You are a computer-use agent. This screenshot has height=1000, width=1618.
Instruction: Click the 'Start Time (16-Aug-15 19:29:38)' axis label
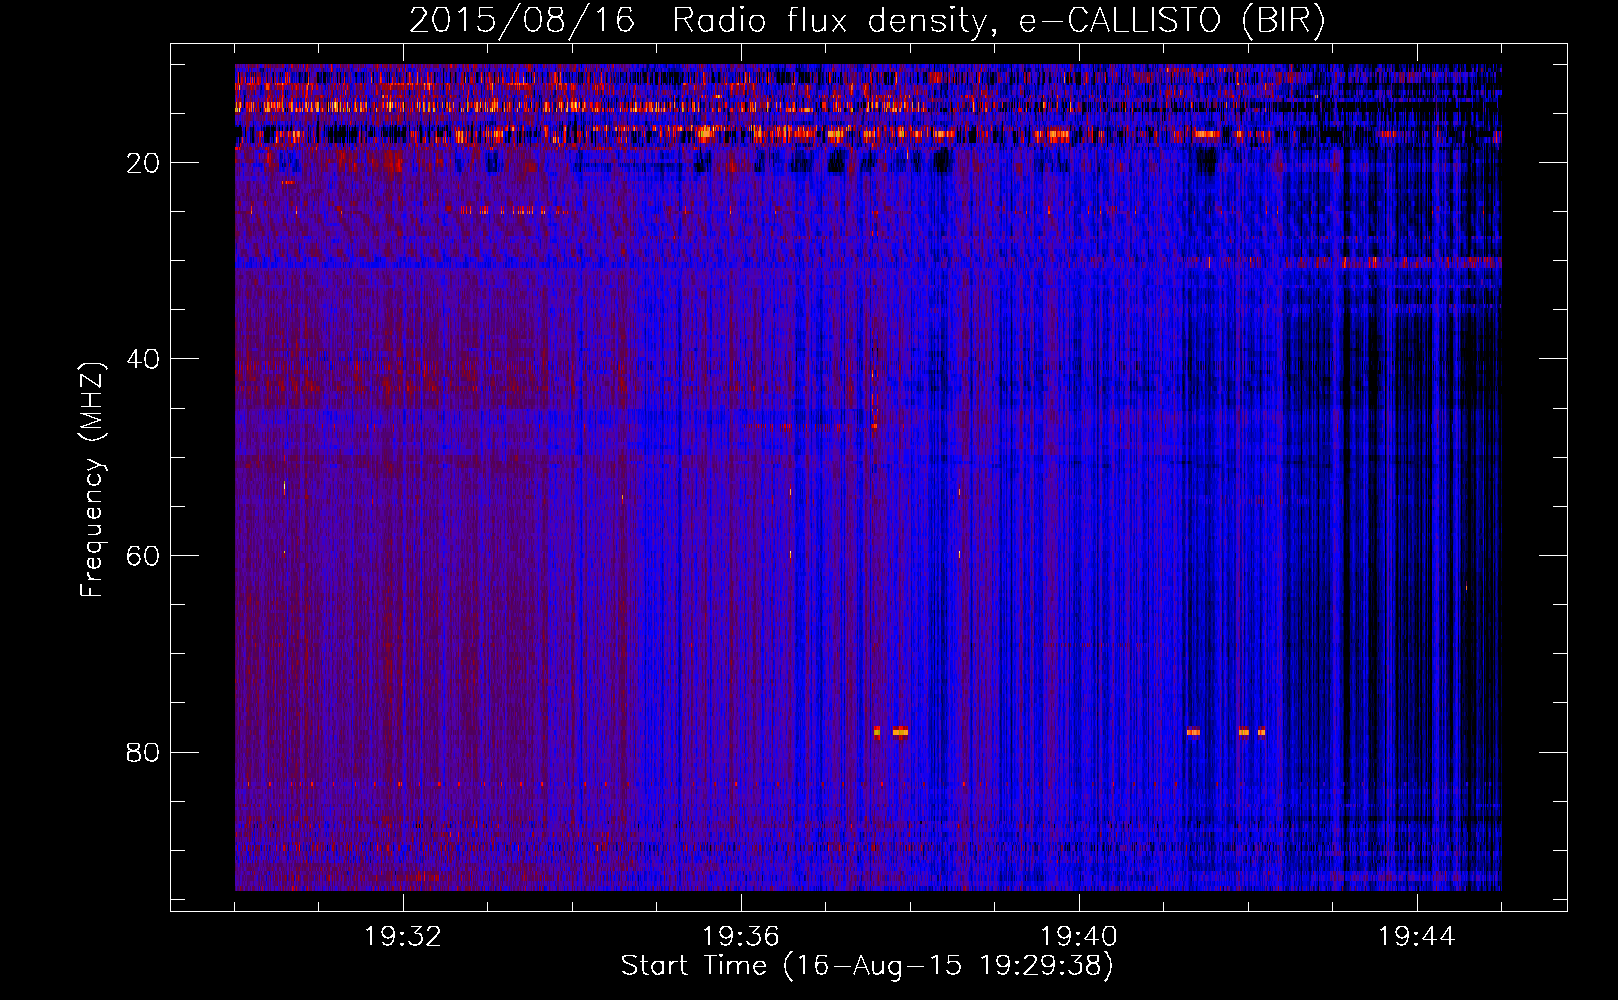click(867, 966)
